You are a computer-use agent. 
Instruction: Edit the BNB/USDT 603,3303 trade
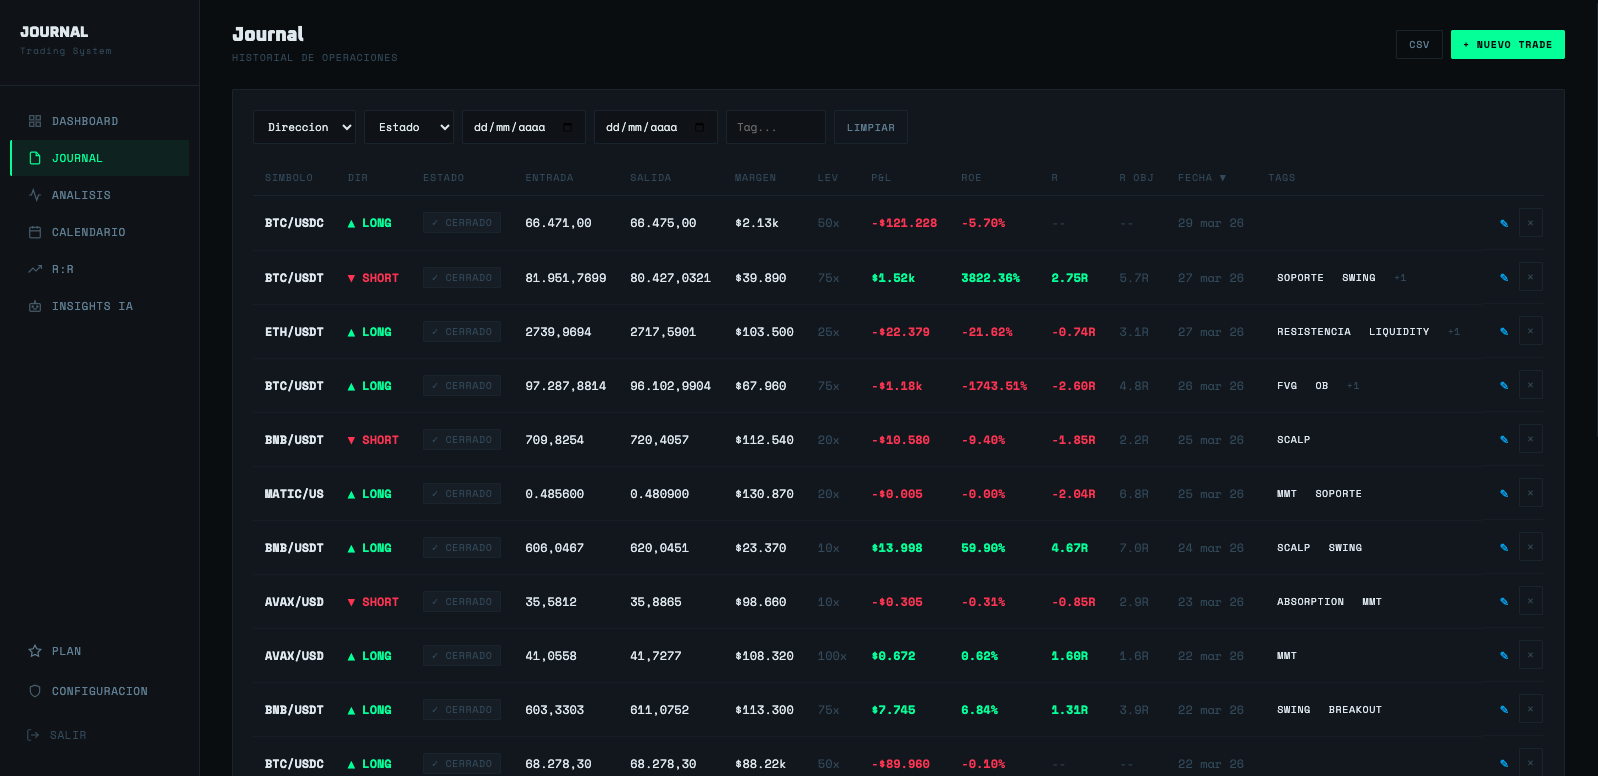pos(1504,709)
